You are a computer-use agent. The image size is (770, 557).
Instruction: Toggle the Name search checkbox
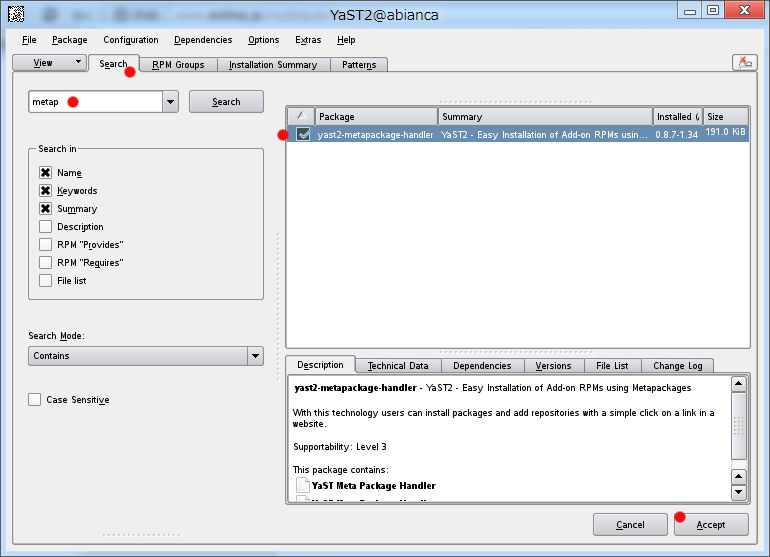pos(45,172)
